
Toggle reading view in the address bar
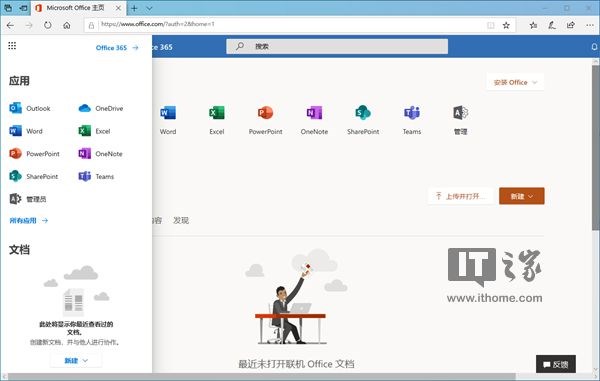491,25
